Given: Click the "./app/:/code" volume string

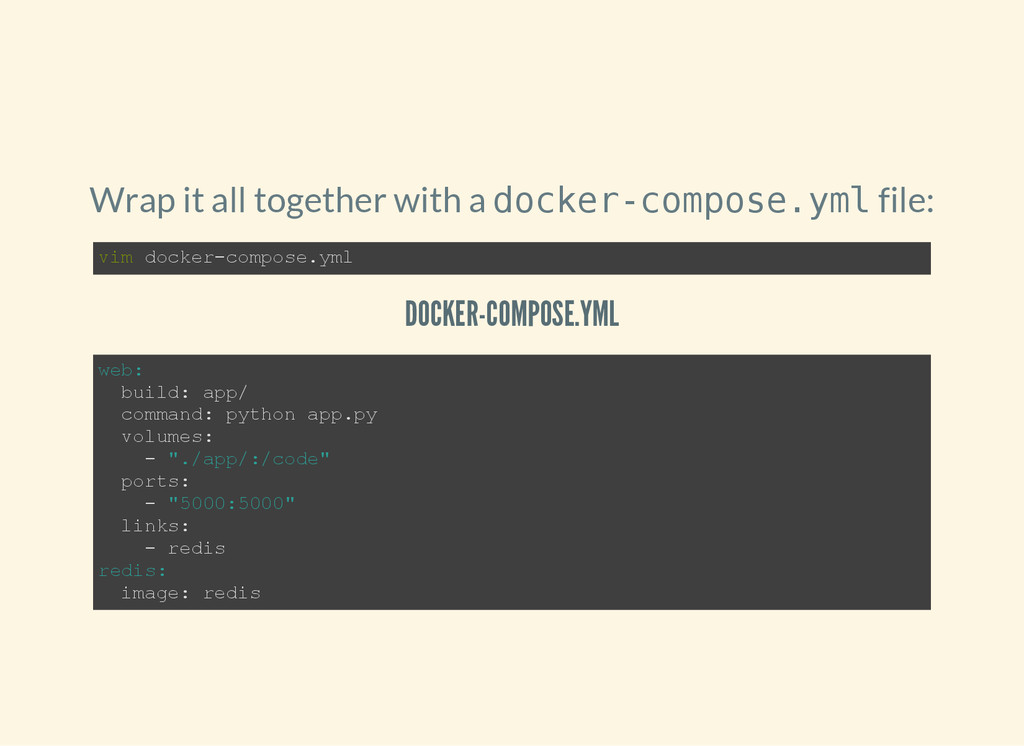Looking at the screenshot, I should (x=249, y=459).
